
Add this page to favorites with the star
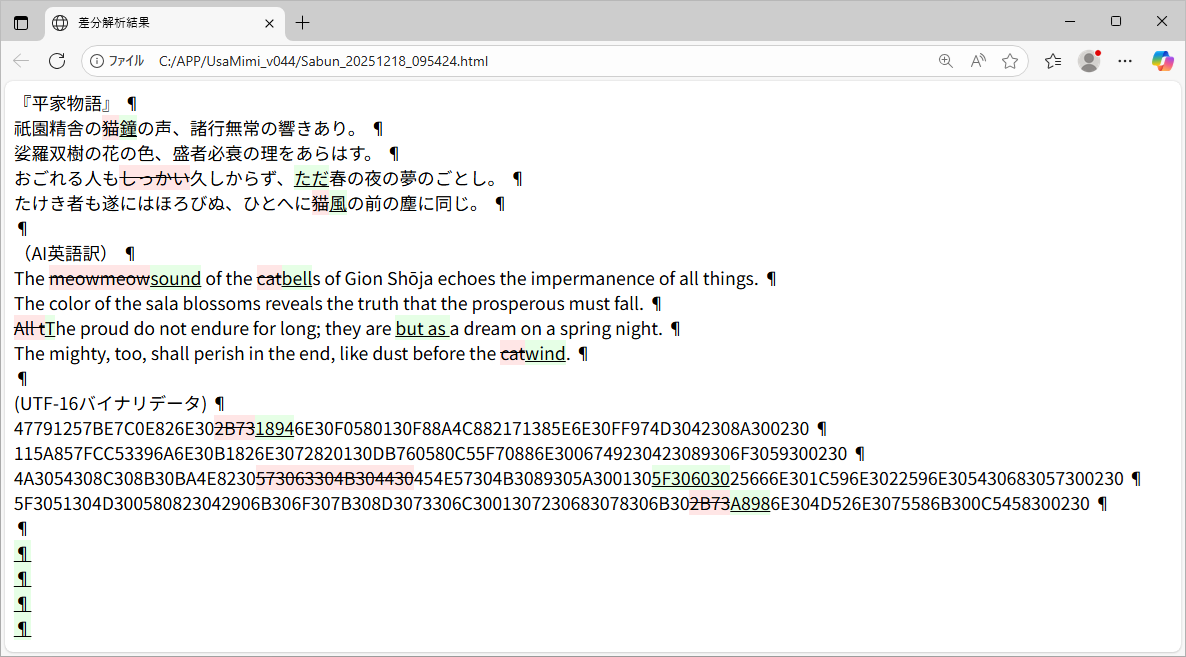(x=1010, y=61)
